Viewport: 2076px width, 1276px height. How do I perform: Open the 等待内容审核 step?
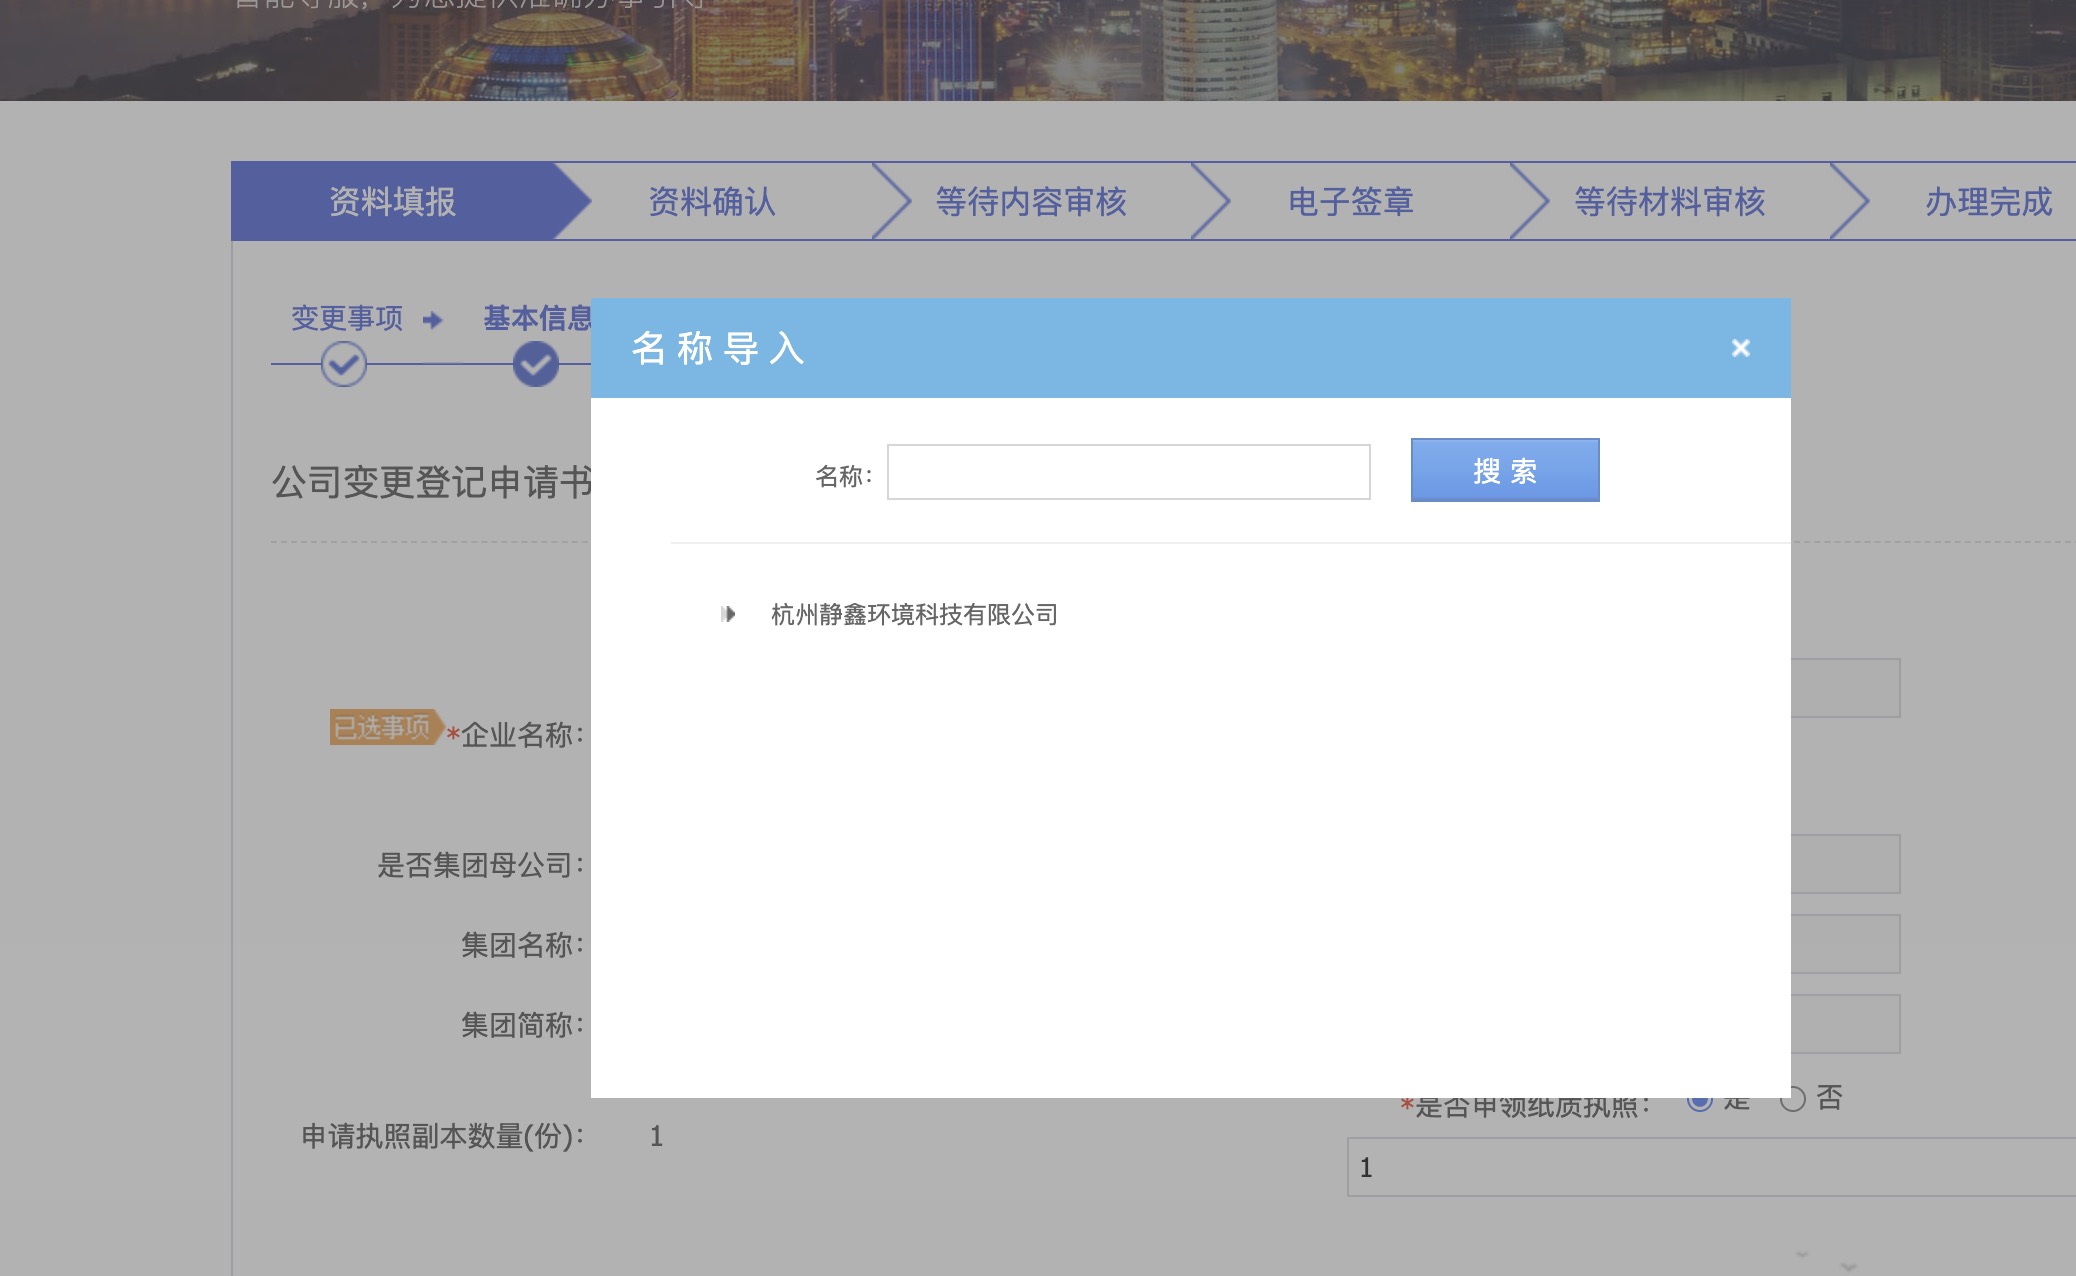(1030, 201)
